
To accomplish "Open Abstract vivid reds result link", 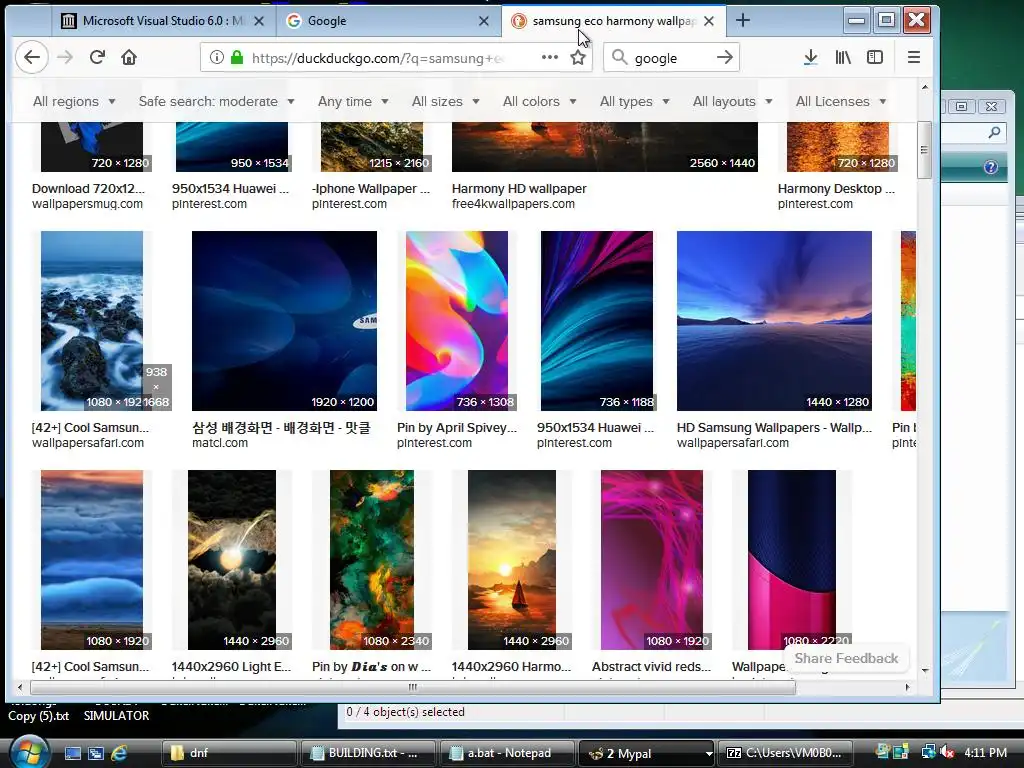I will click(651, 667).
